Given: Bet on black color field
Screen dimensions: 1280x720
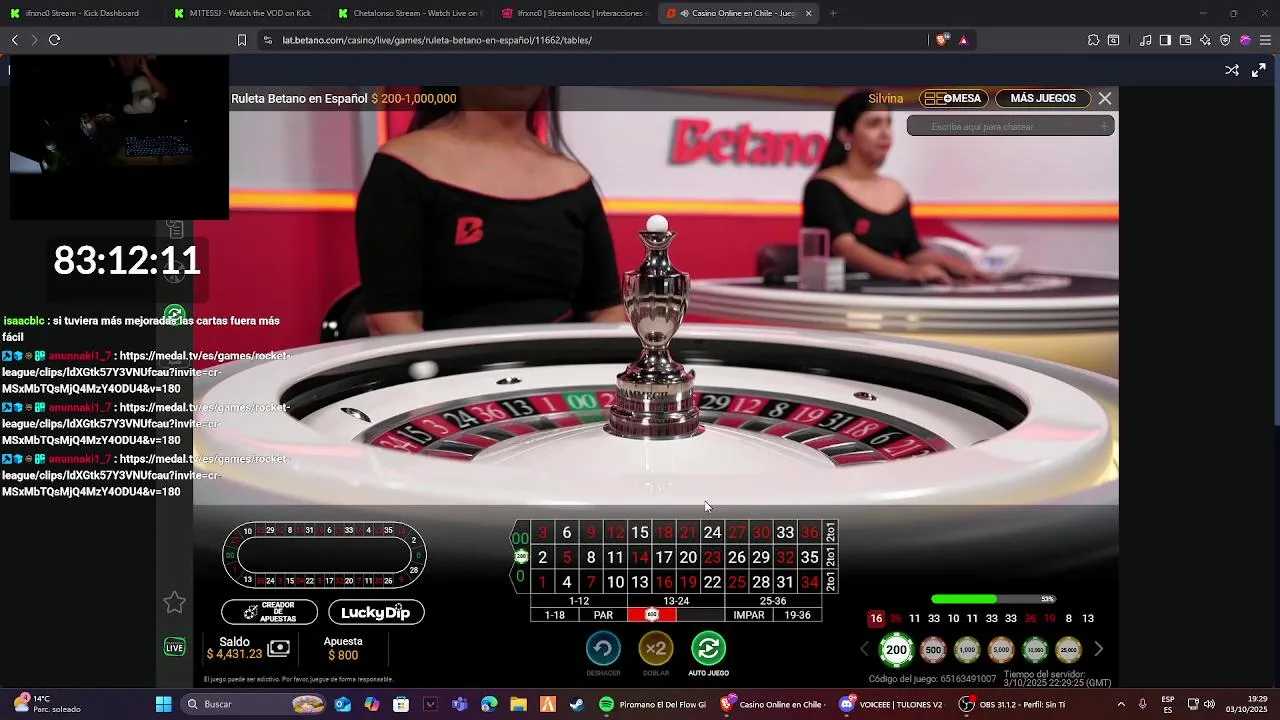Looking at the screenshot, I should point(700,615).
